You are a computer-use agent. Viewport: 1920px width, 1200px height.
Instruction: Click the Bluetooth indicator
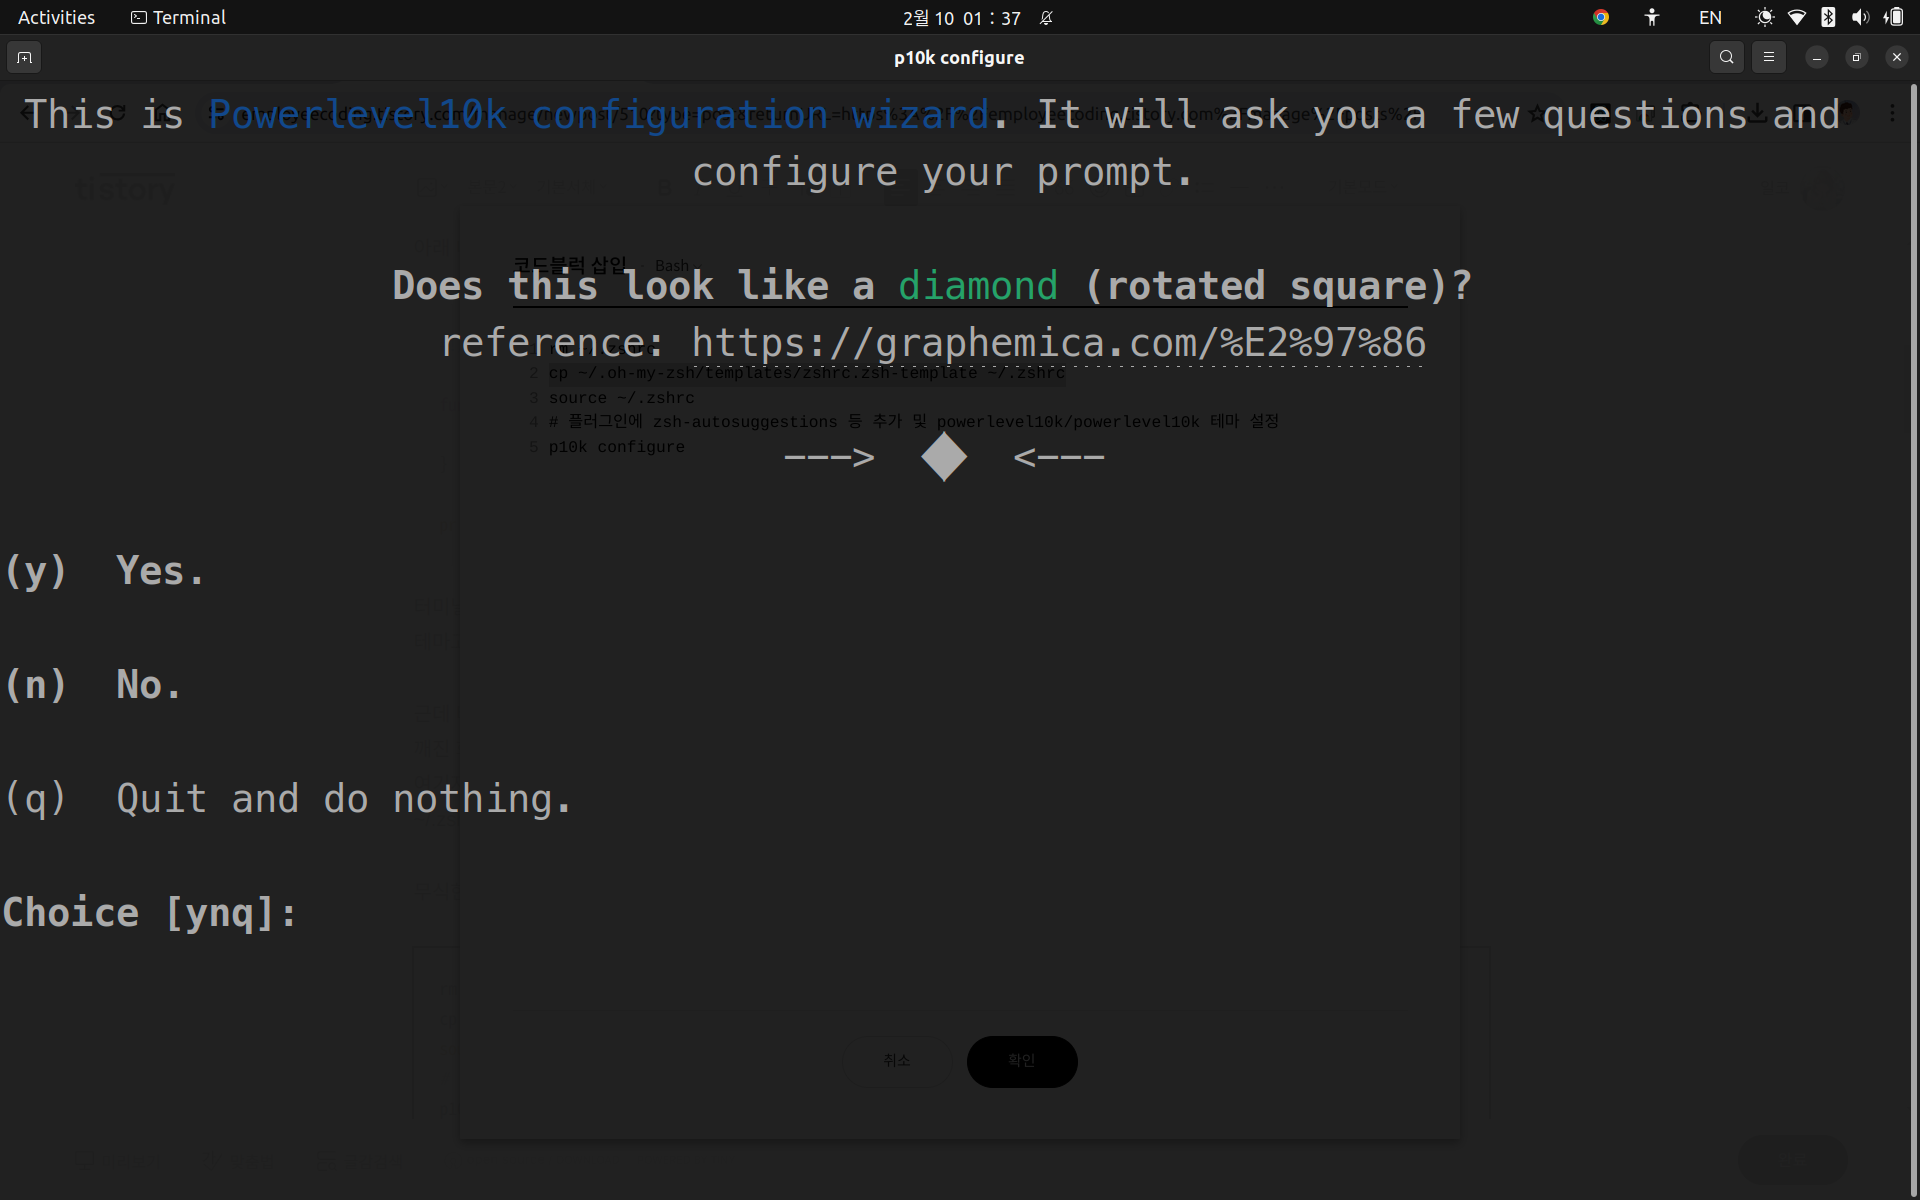1828,17
